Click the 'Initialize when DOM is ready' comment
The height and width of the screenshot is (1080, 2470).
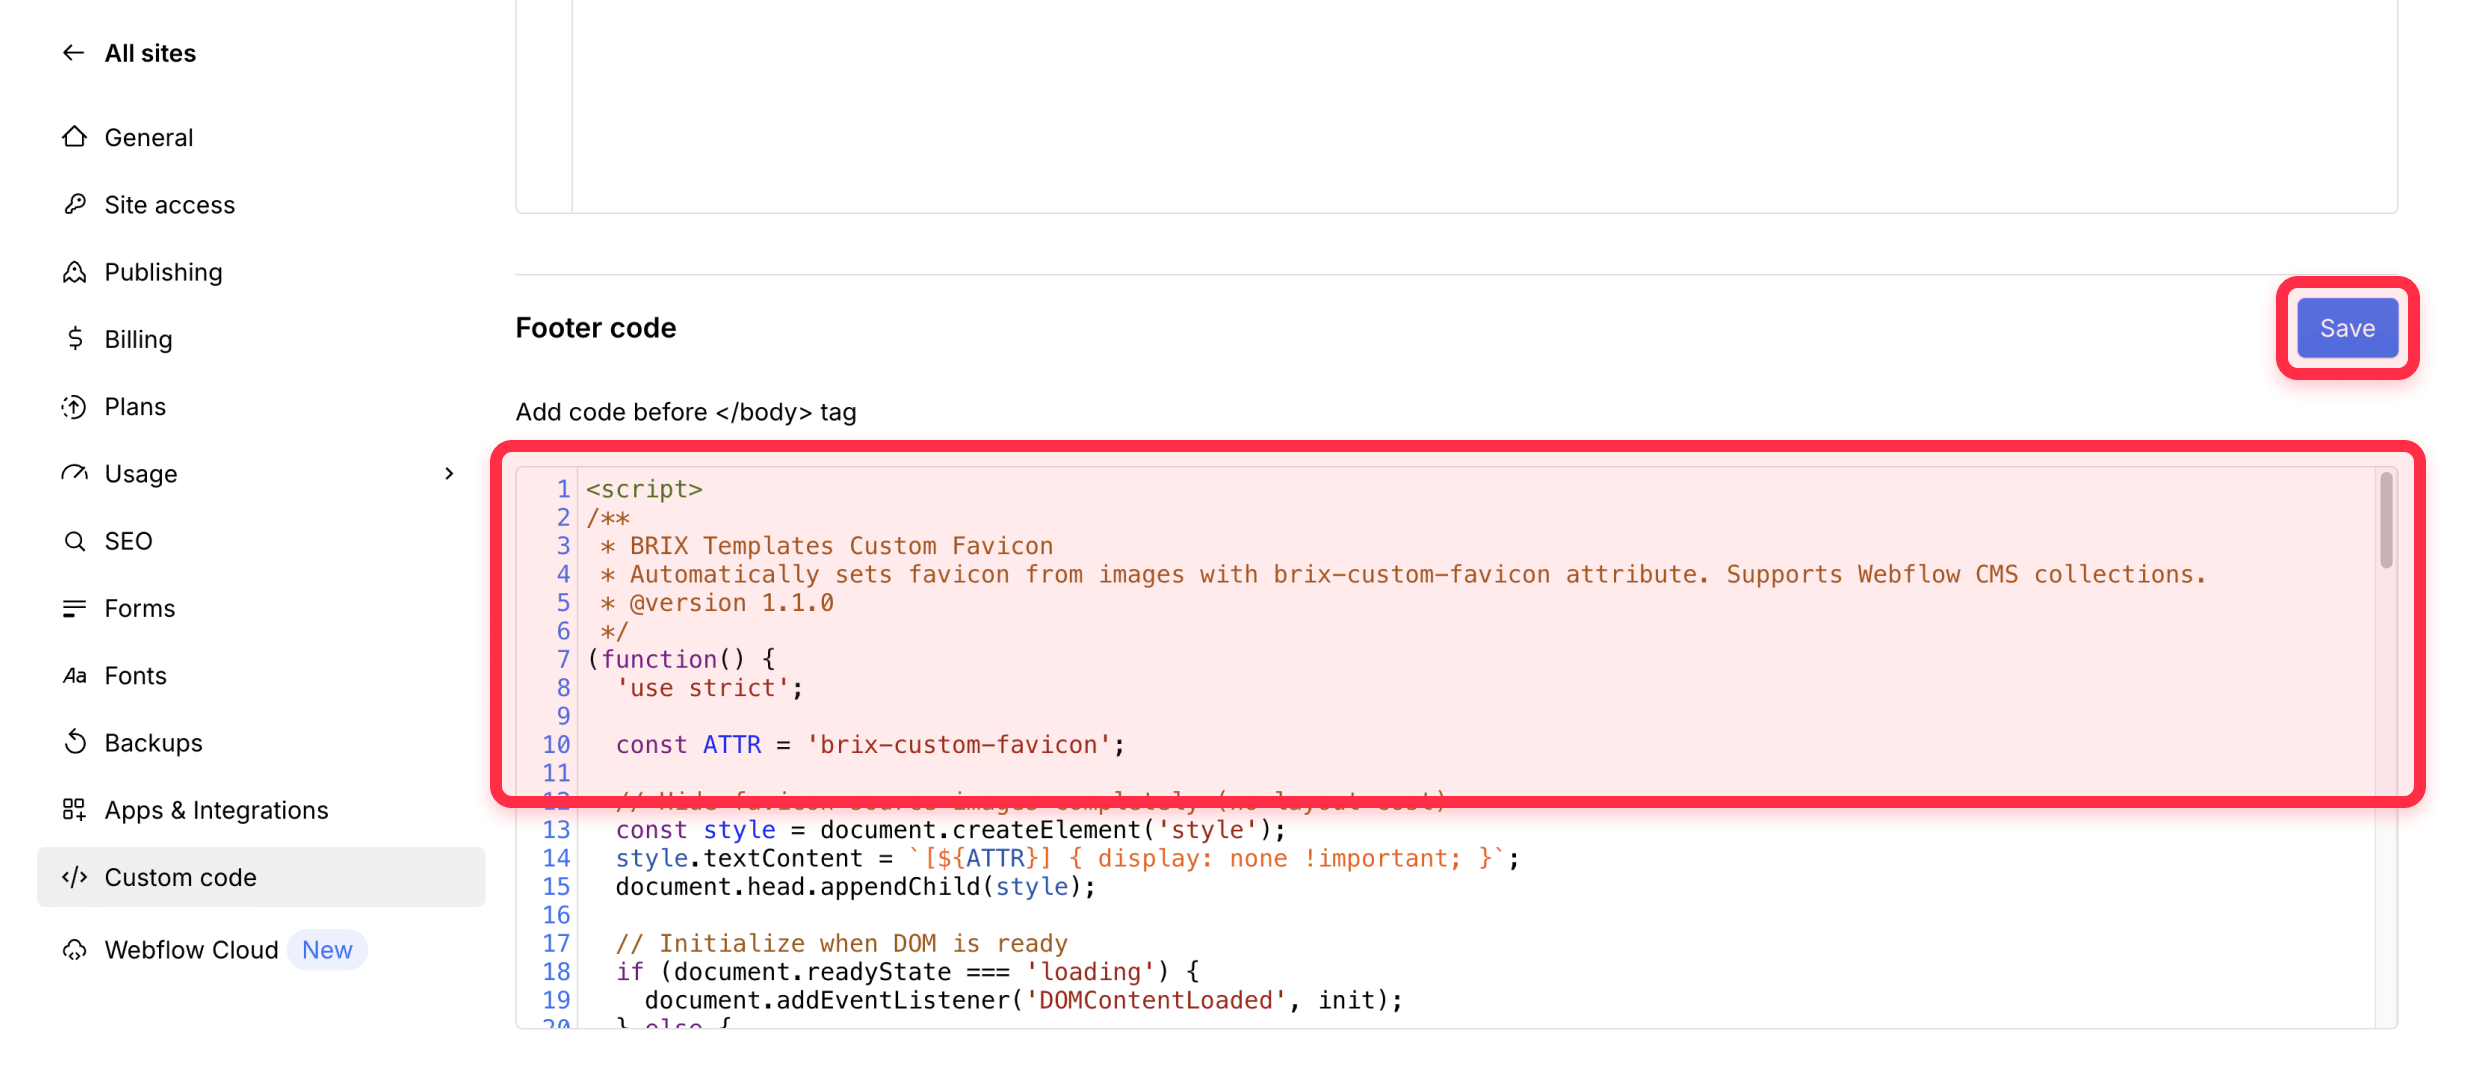tap(842, 944)
